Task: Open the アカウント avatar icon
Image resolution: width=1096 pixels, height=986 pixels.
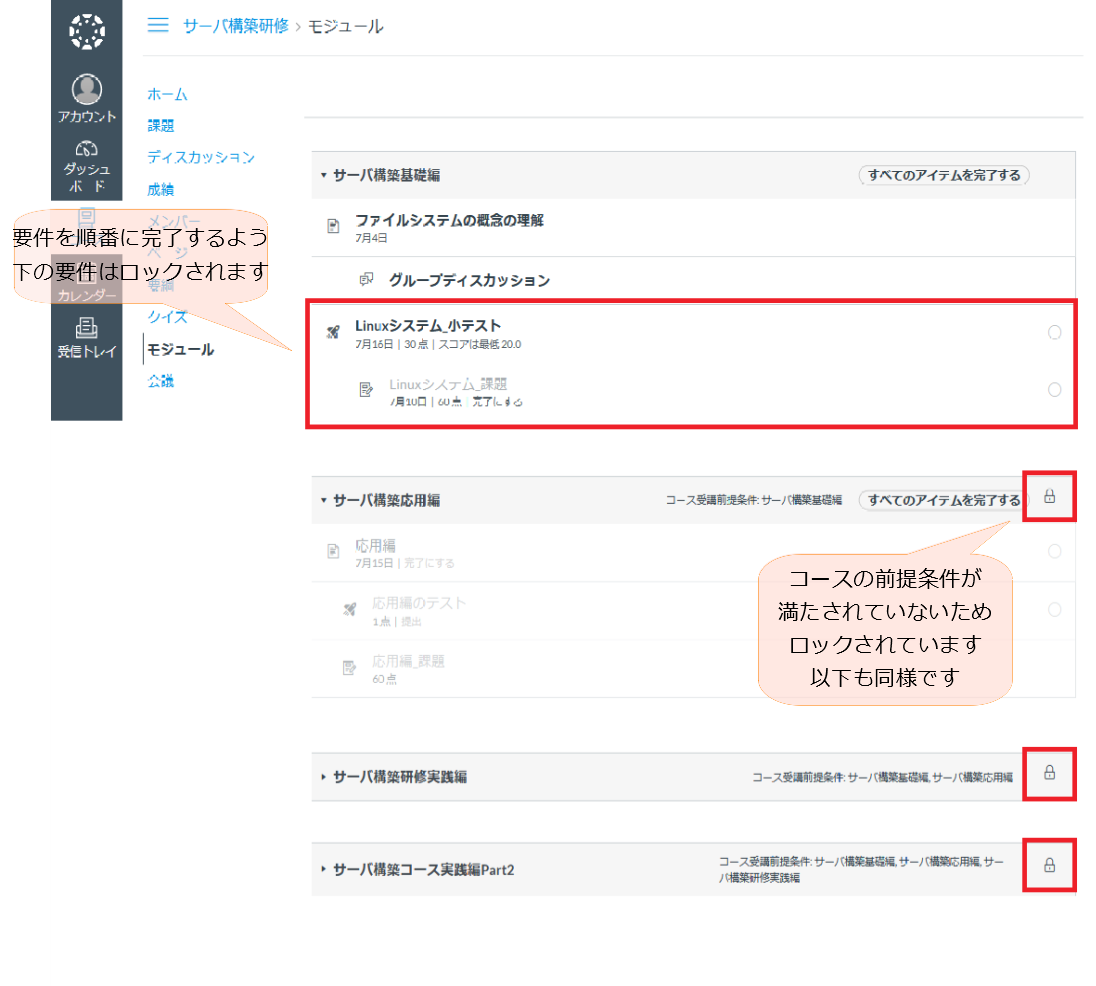Action: point(87,89)
